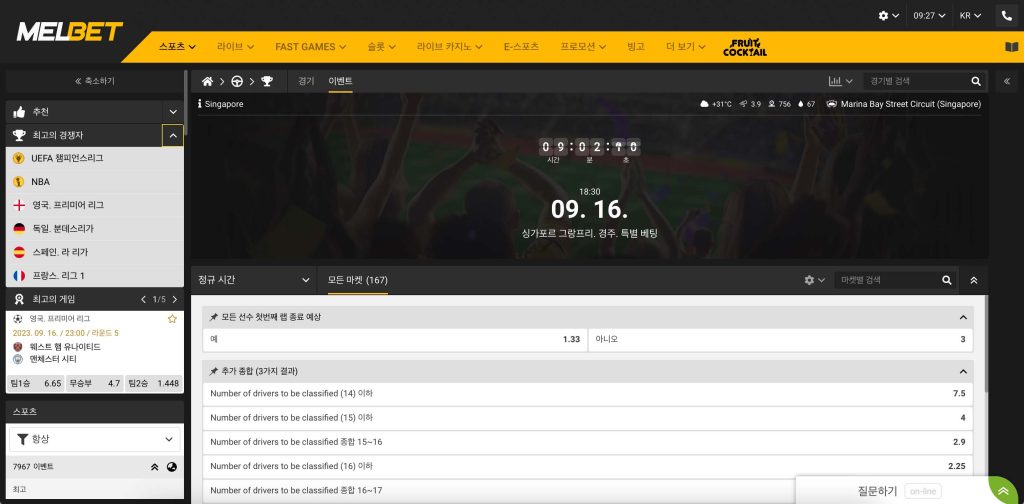
Task: Go to home via house breadcrumb icon
Action: point(207,81)
